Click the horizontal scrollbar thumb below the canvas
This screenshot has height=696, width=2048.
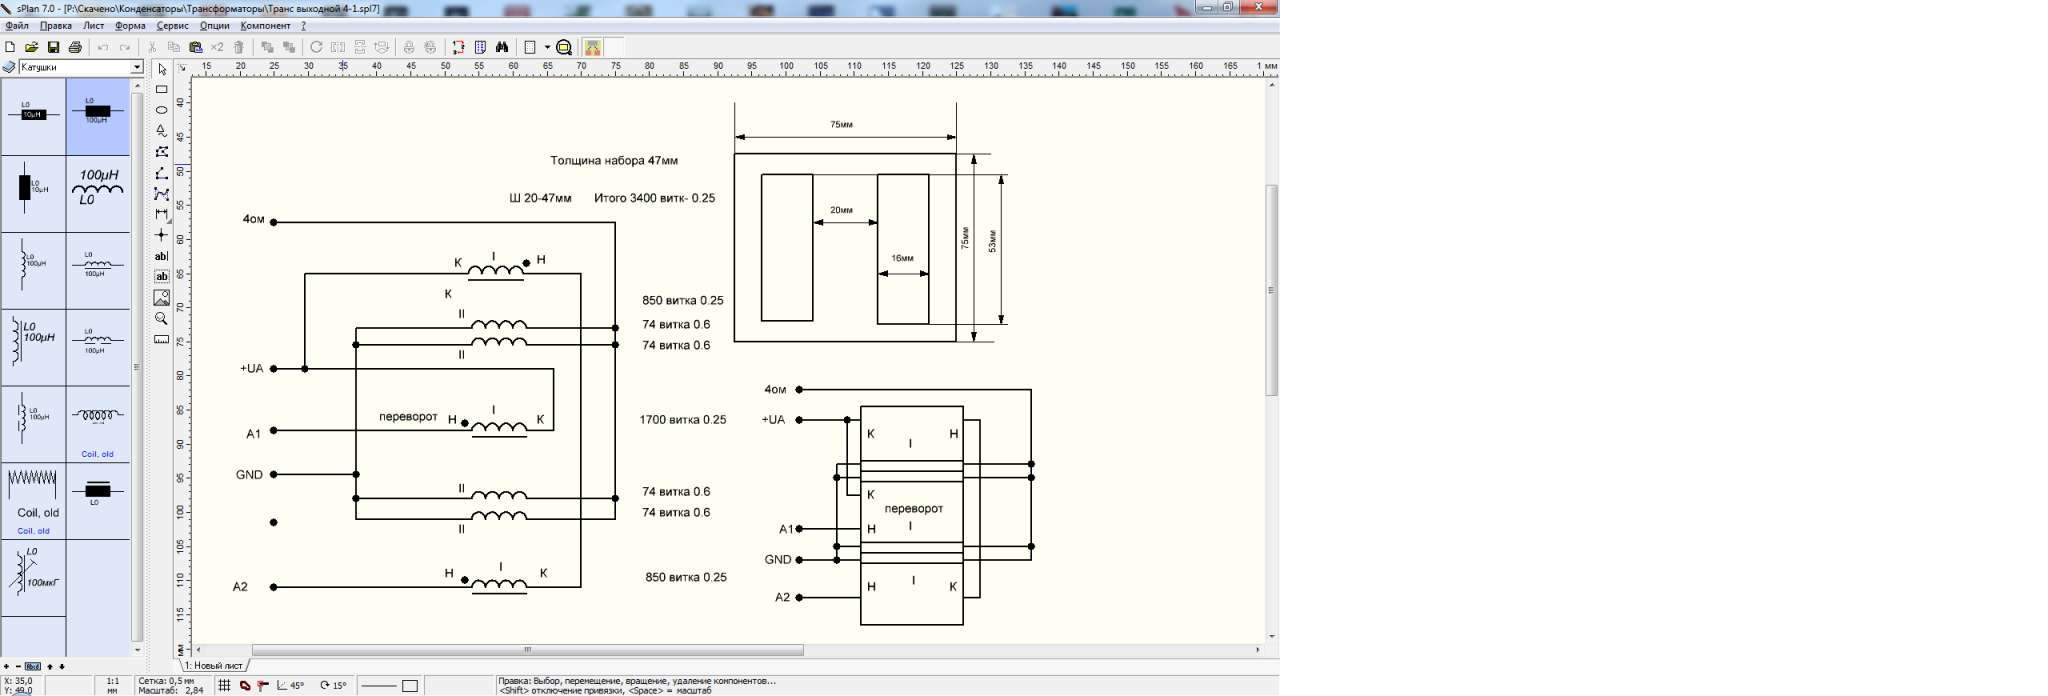(527, 650)
